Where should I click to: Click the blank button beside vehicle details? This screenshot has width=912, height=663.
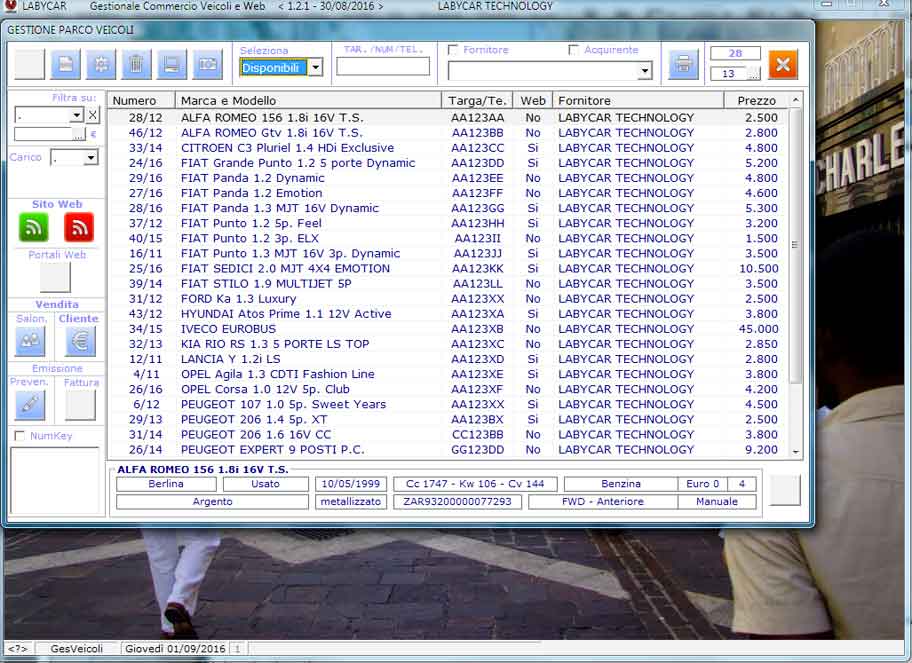pyautogui.click(x=785, y=490)
